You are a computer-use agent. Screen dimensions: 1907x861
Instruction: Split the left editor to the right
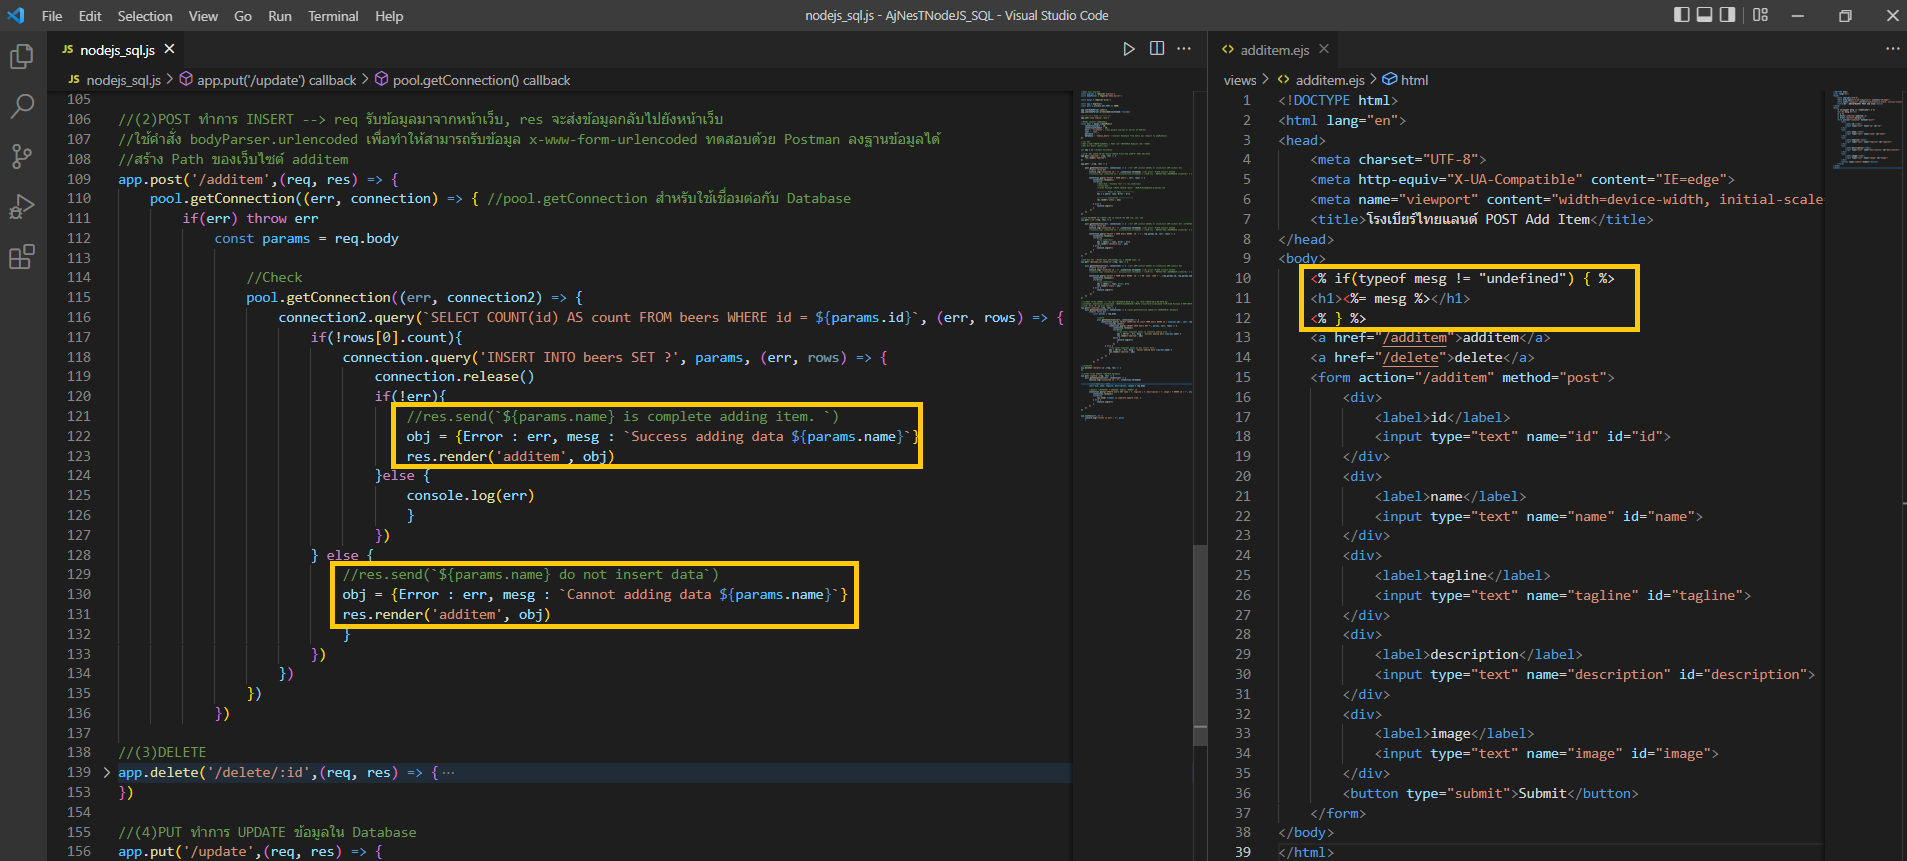[x=1157, y=49]
